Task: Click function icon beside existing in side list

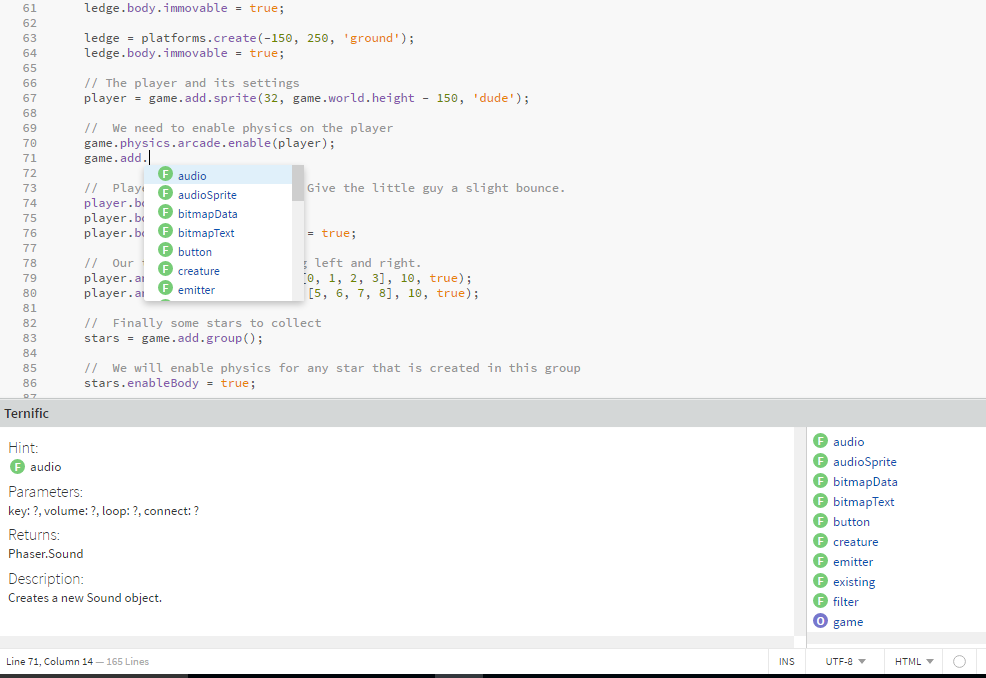Action: click(821, 581)
